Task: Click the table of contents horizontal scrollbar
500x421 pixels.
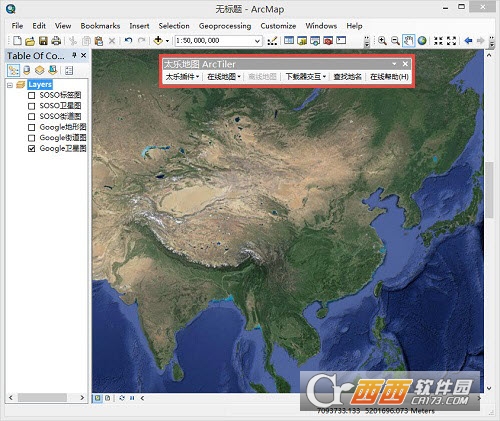Action: click(x=46, y=397)
